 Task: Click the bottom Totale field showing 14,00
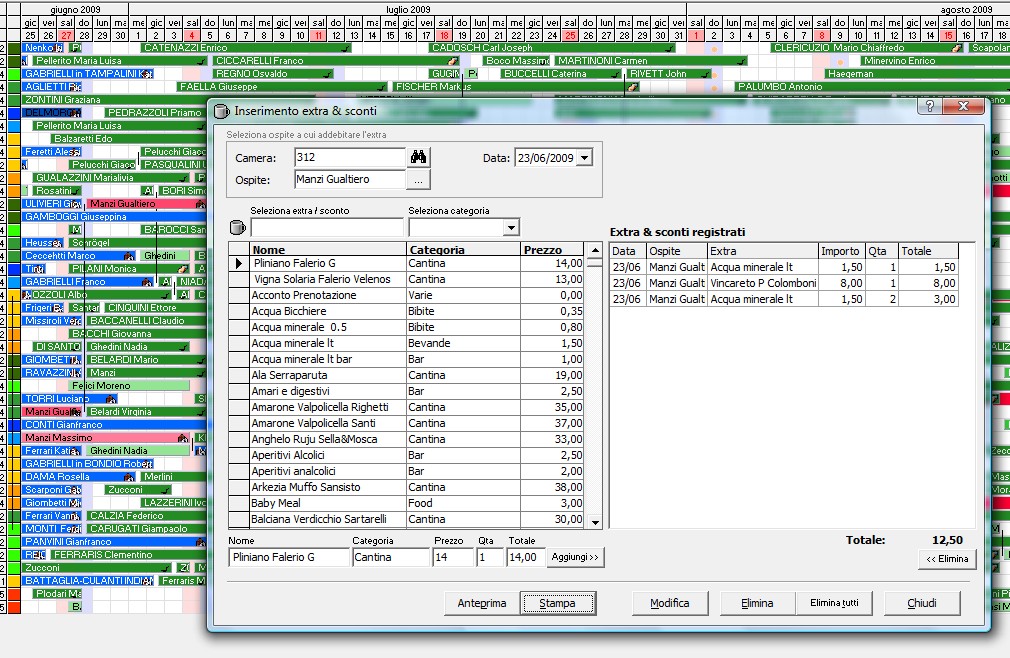tap(526, 557)
